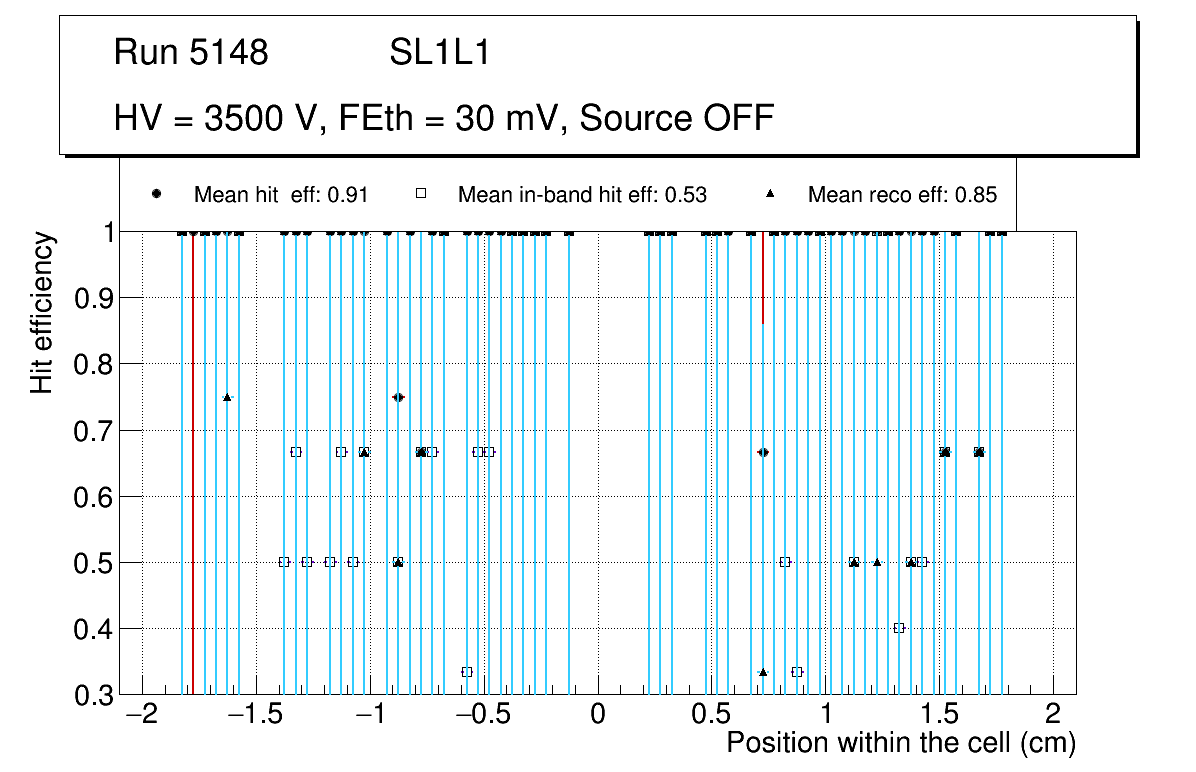
Task: Click the triangle point at bottom near 0.33
Action: pyautogui.click(x=763, y=672)
